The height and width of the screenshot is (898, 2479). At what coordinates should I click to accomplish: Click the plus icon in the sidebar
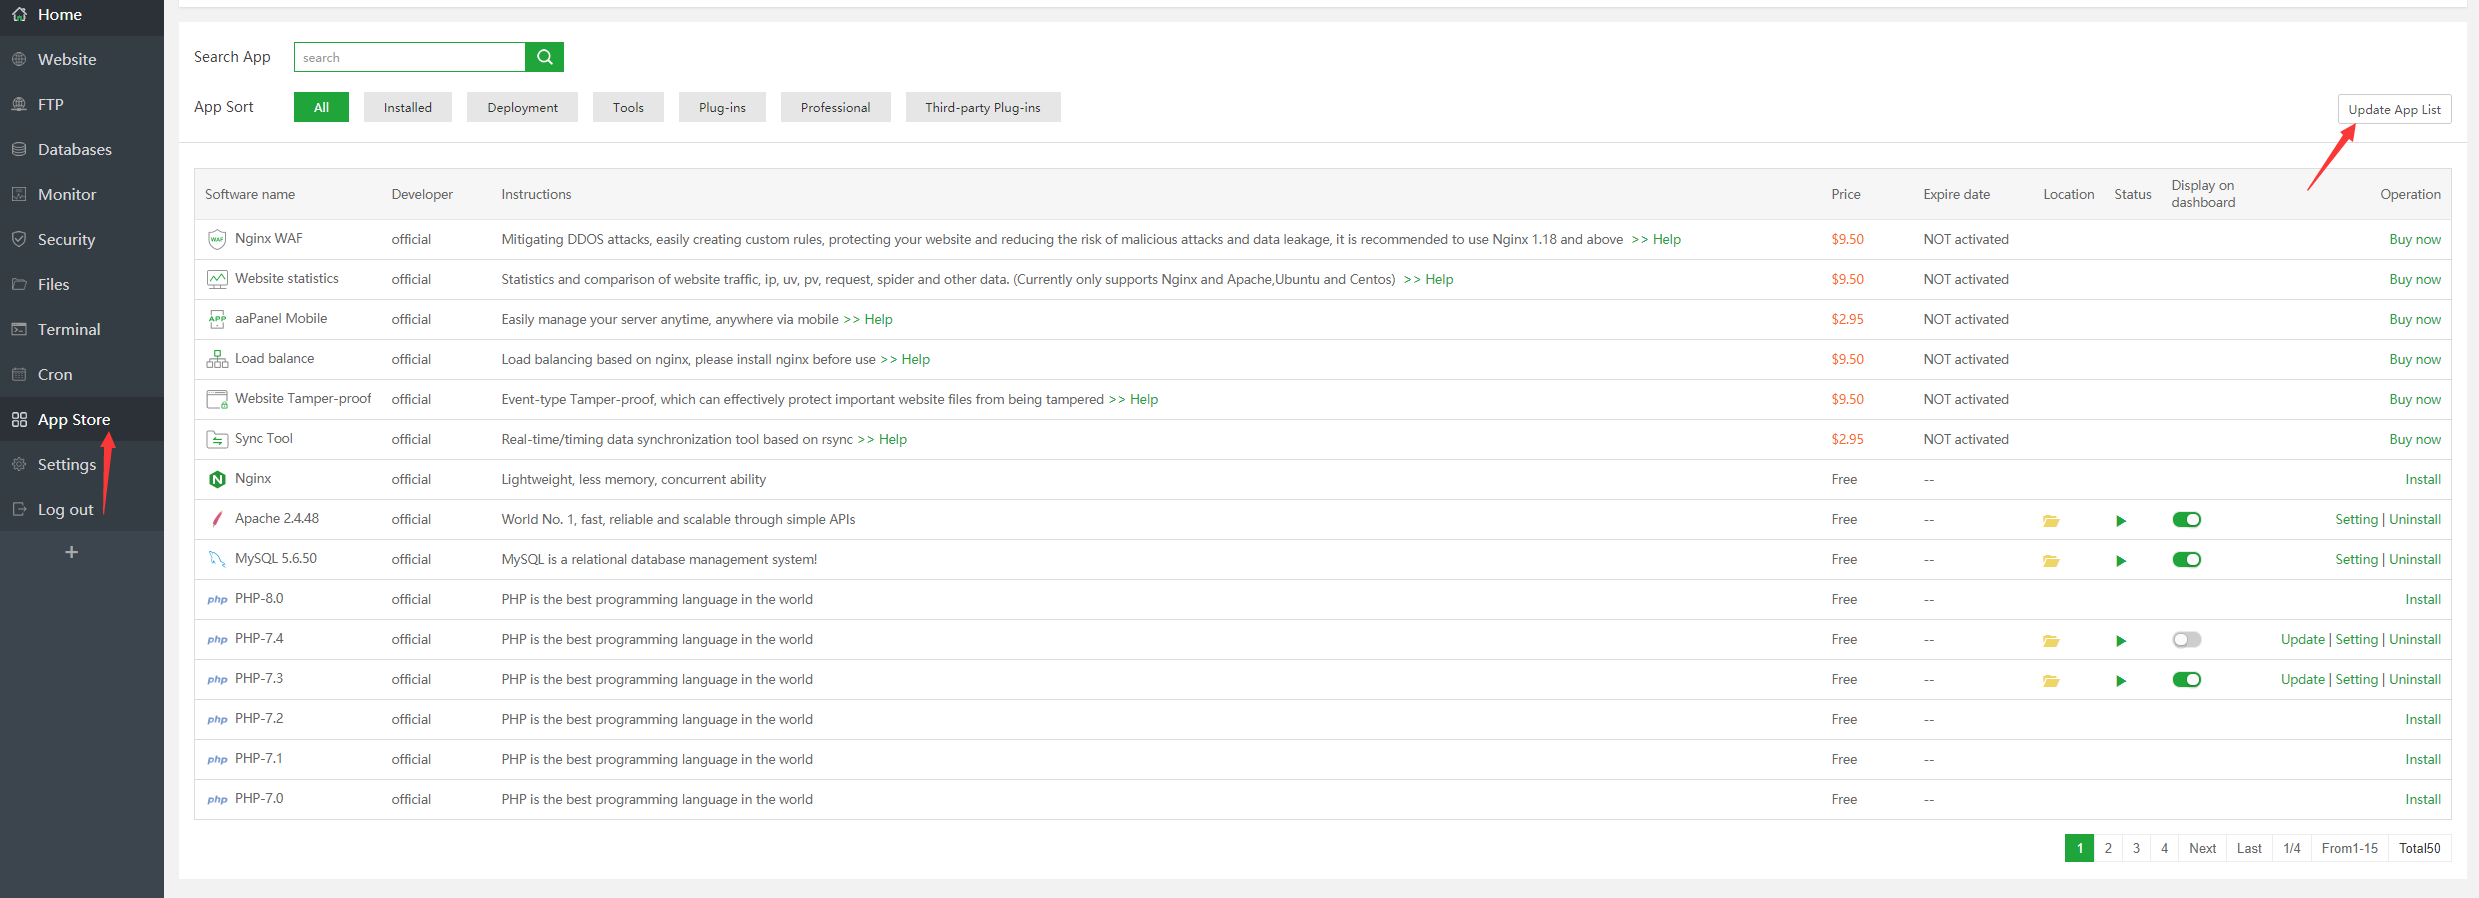[x=71, y=552]
